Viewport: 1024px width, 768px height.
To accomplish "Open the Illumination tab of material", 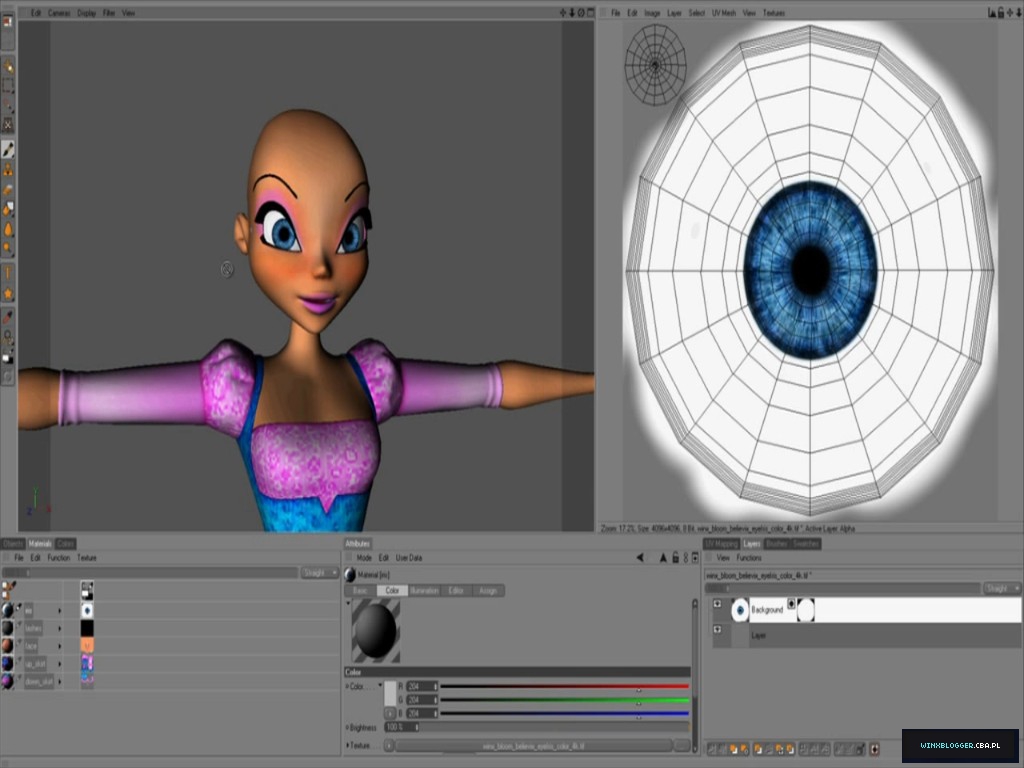I will pyautogui.click(x=424, y=590).
